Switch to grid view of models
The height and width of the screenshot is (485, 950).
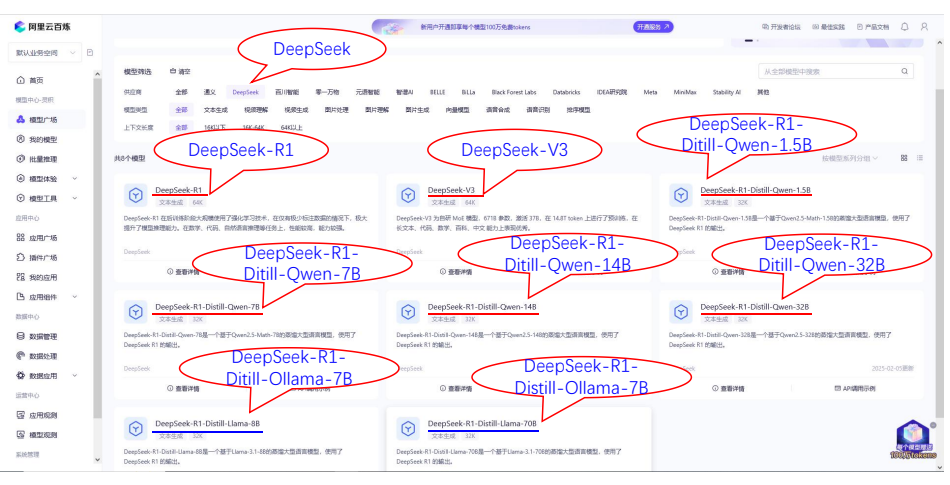point(904,158)
